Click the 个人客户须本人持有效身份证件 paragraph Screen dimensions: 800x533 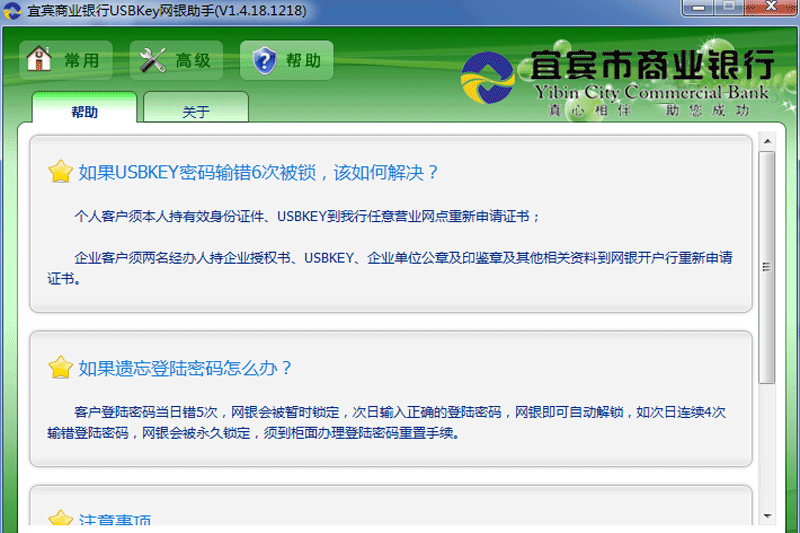coord(307,216)
